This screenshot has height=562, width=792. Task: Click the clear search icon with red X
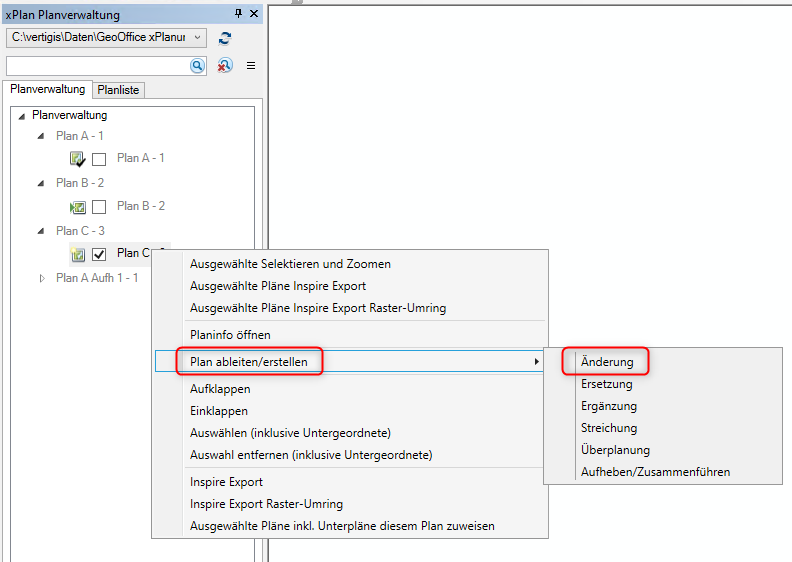[x=225, y=66]
